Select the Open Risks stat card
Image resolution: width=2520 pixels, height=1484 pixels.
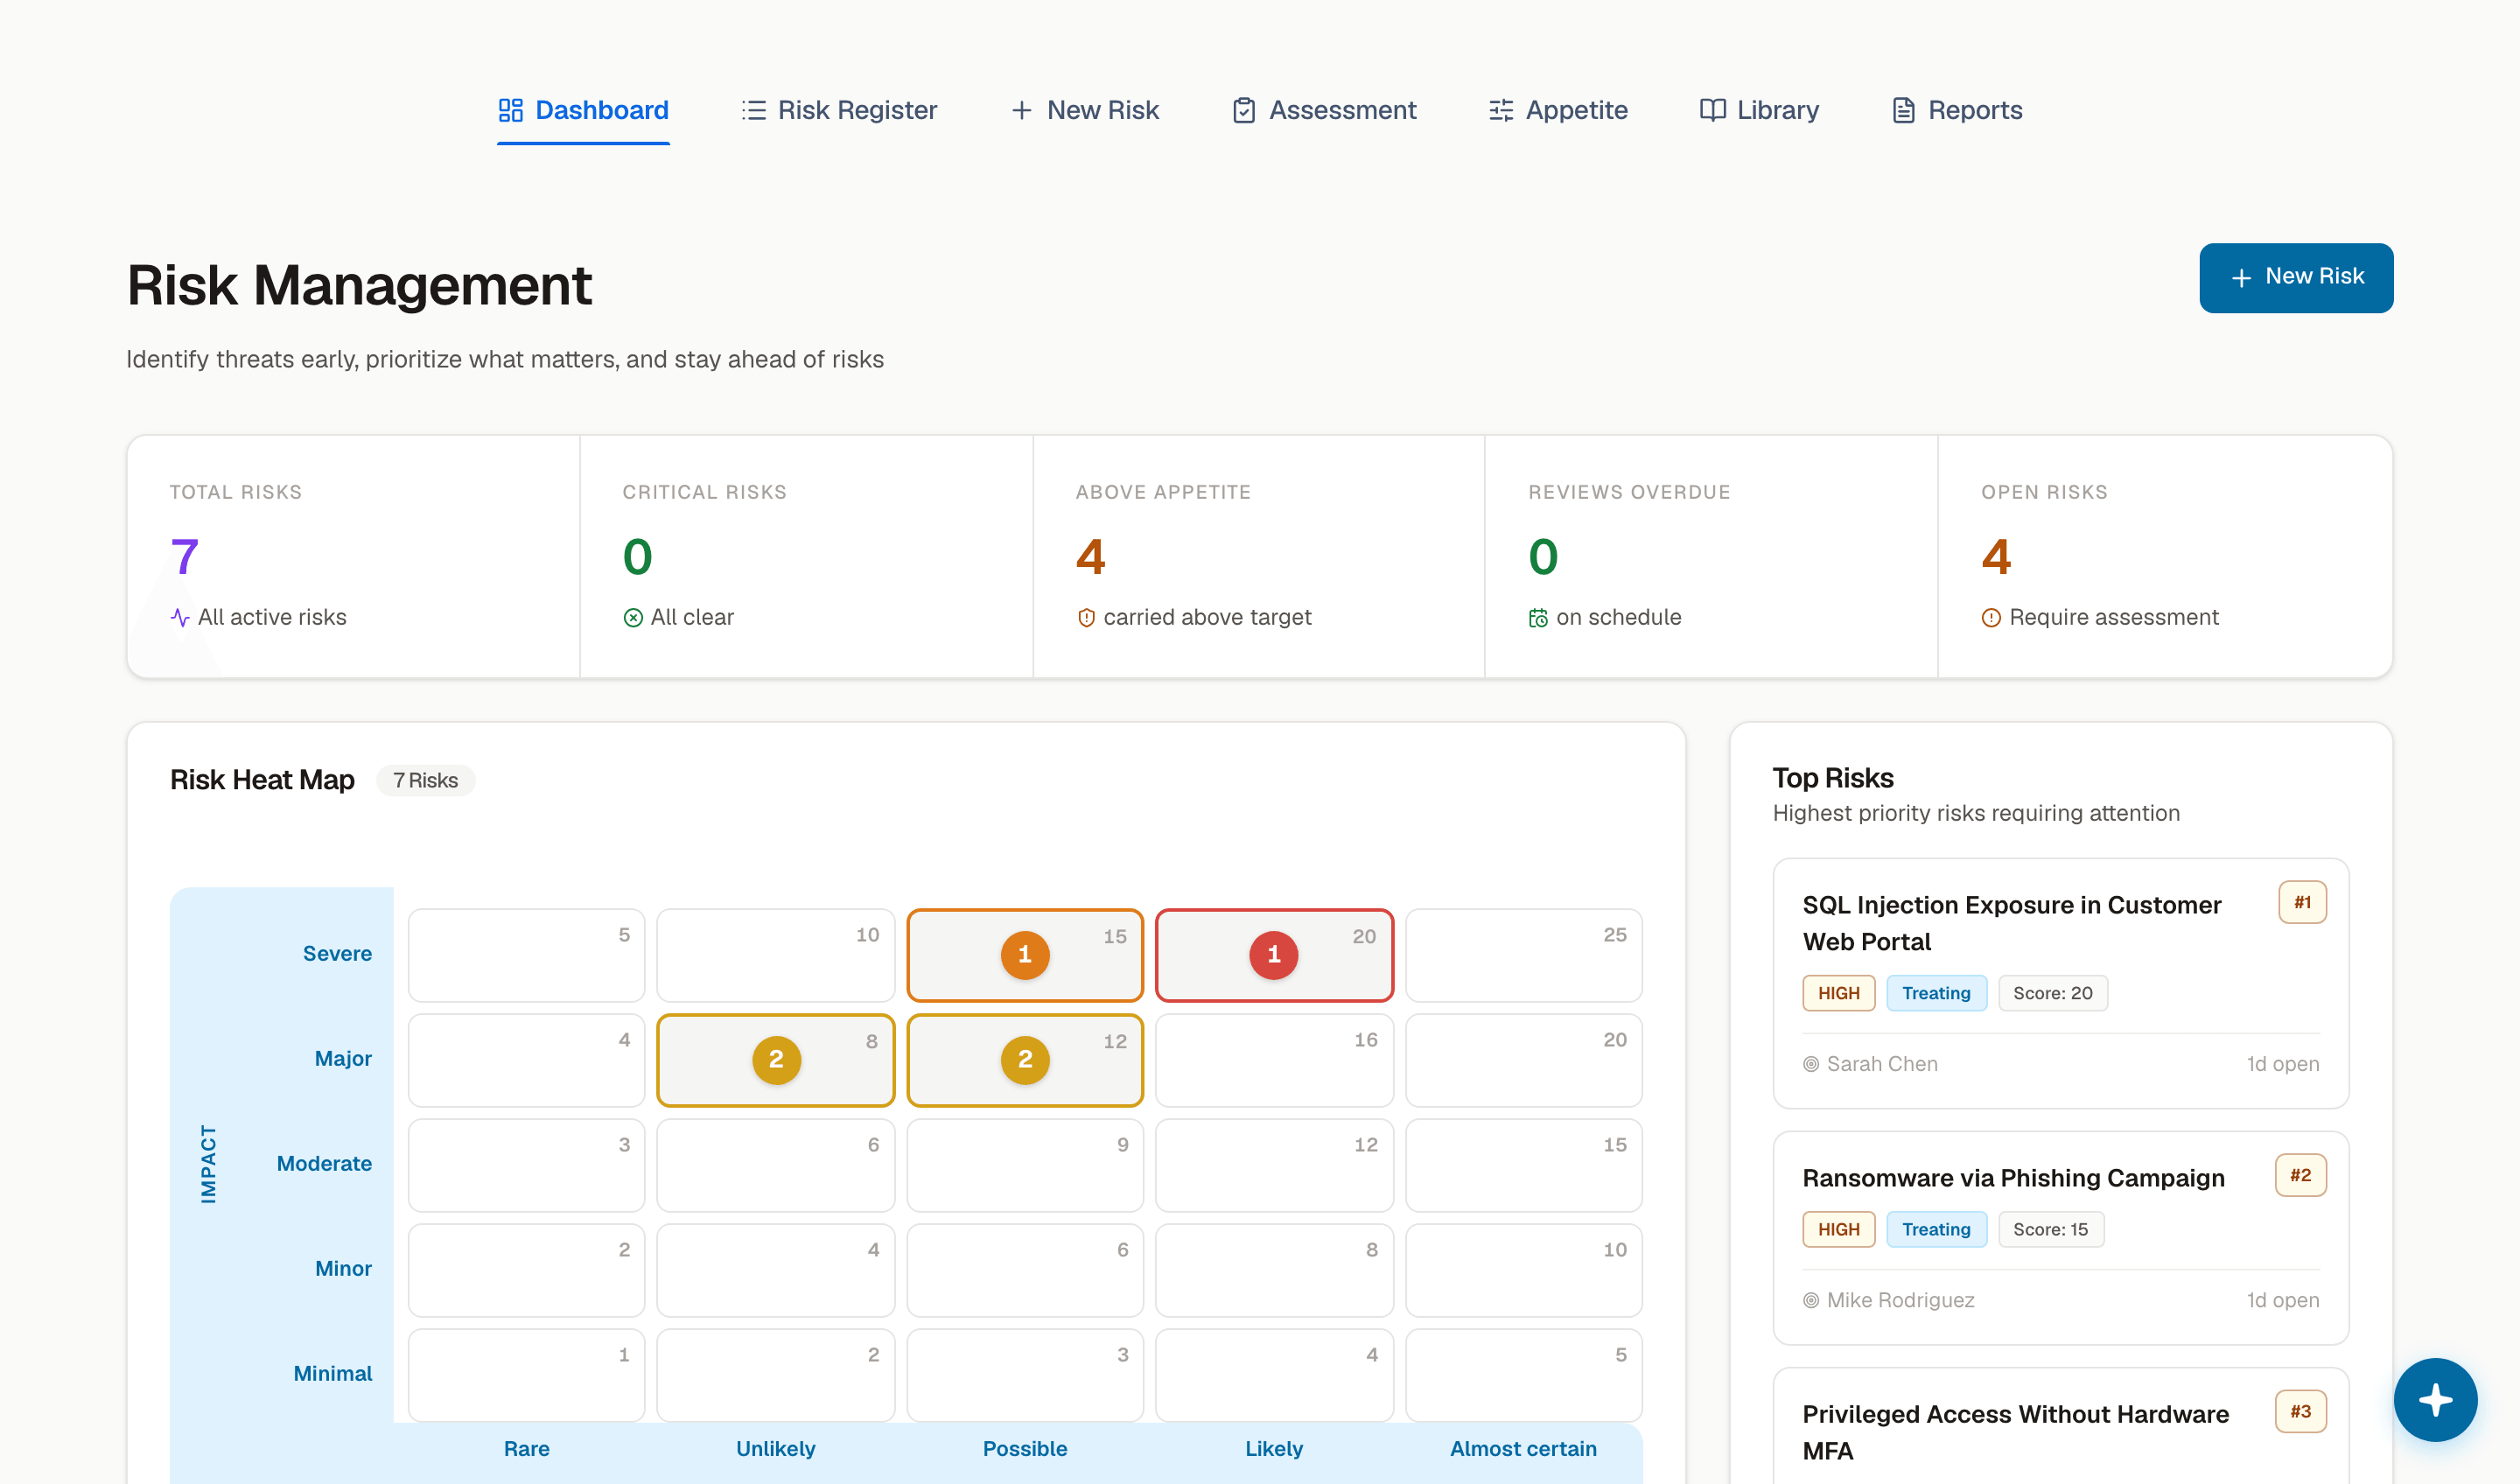(2165, 556)
